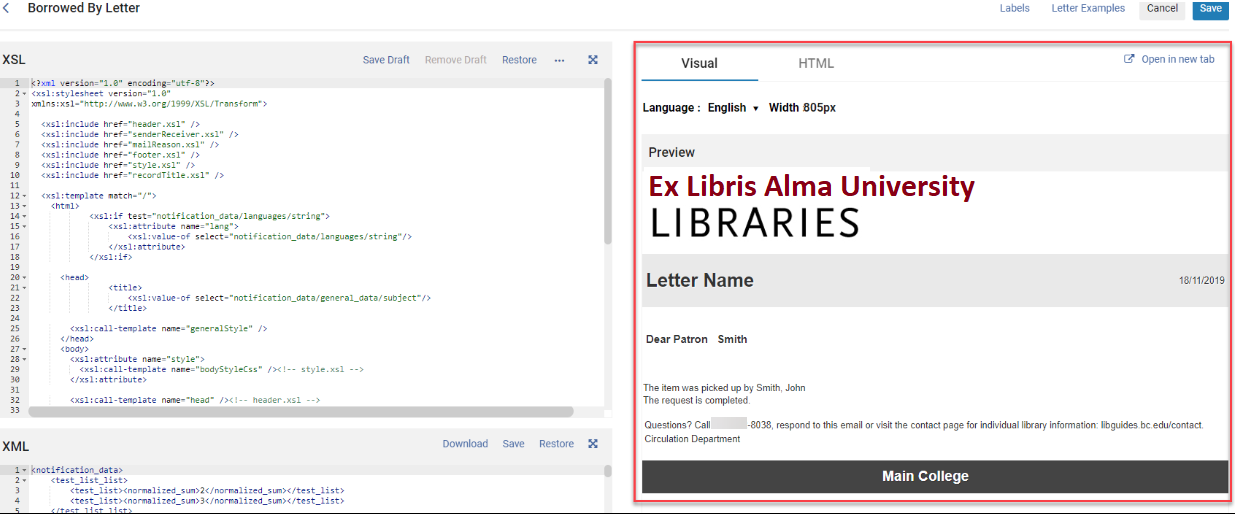Download the XML sample file

(465, 444)
